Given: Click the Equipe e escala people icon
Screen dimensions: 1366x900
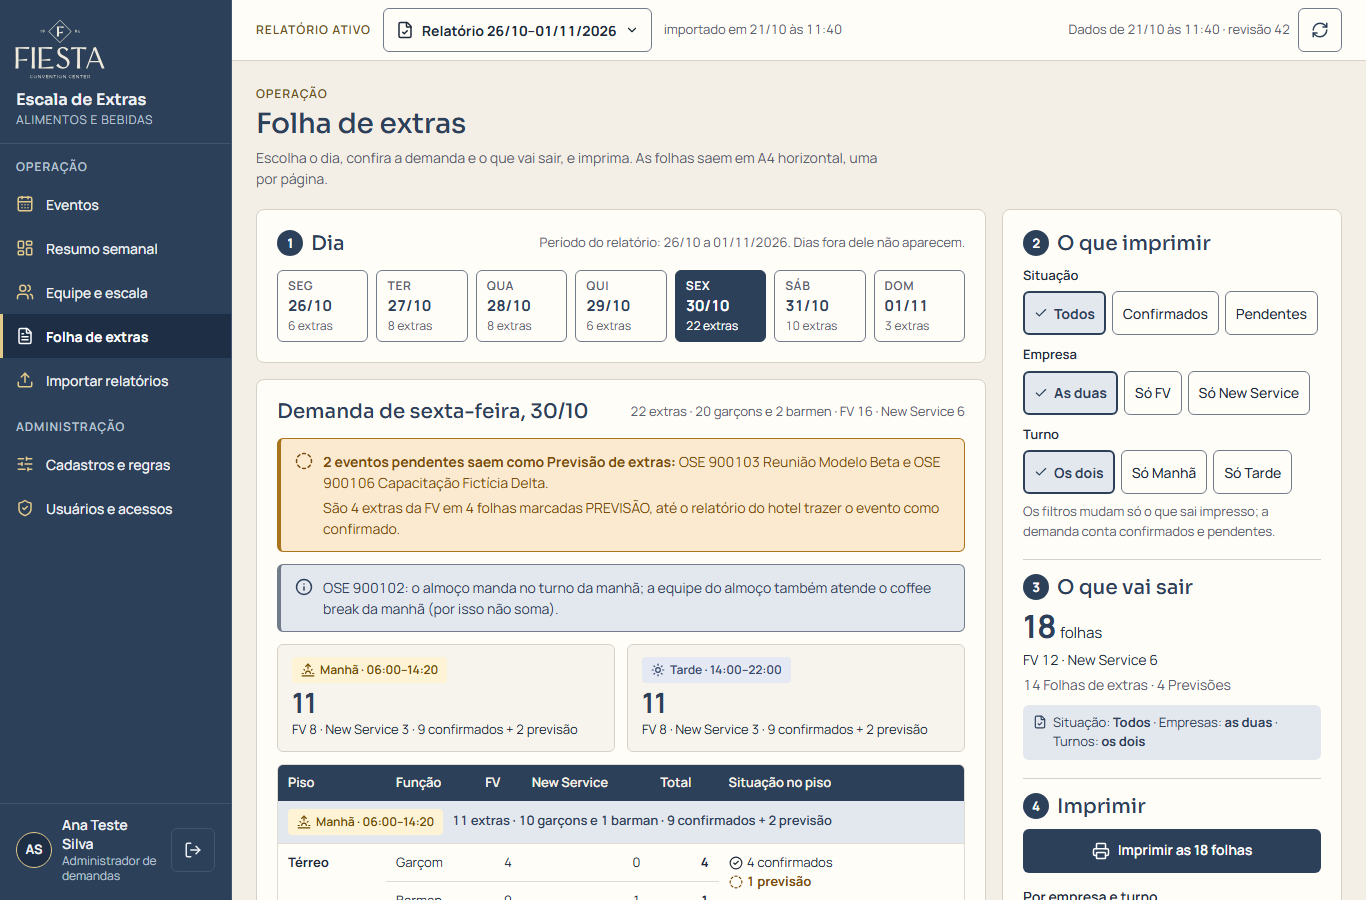Looking at the screenshot, I should click(x=25, y=292).
